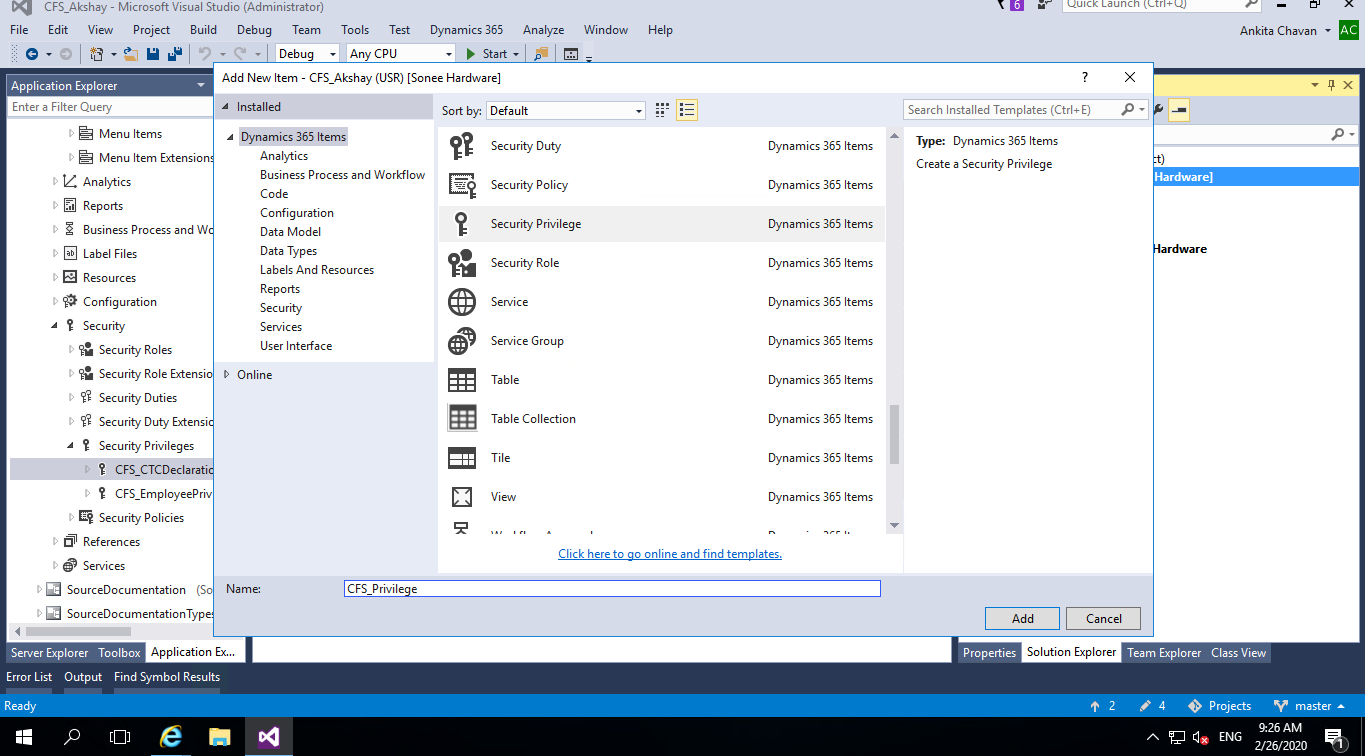The height and width of the screenshot is (756, 1365).
Task: Select the Security Policy template icon
Action: click(x=462, y=185)
